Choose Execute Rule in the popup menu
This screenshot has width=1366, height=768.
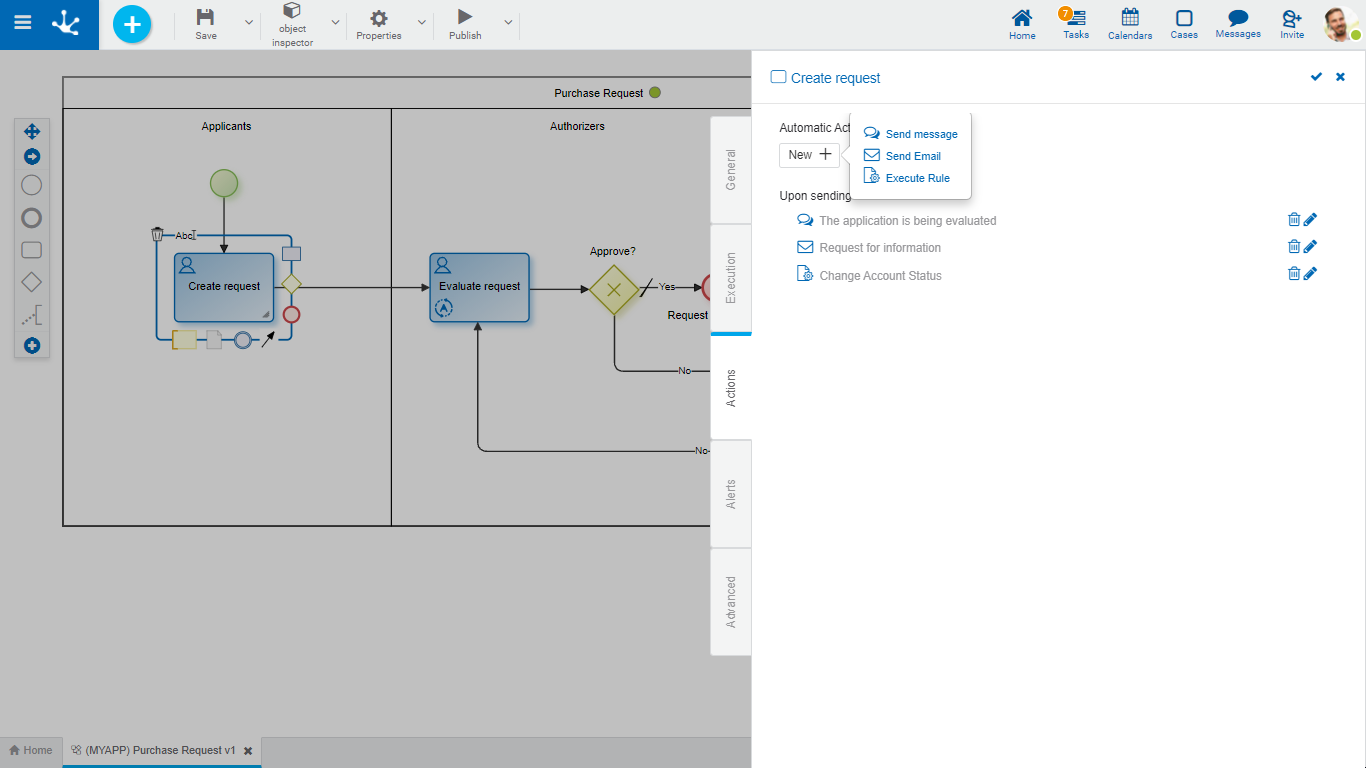coord(916,178)
